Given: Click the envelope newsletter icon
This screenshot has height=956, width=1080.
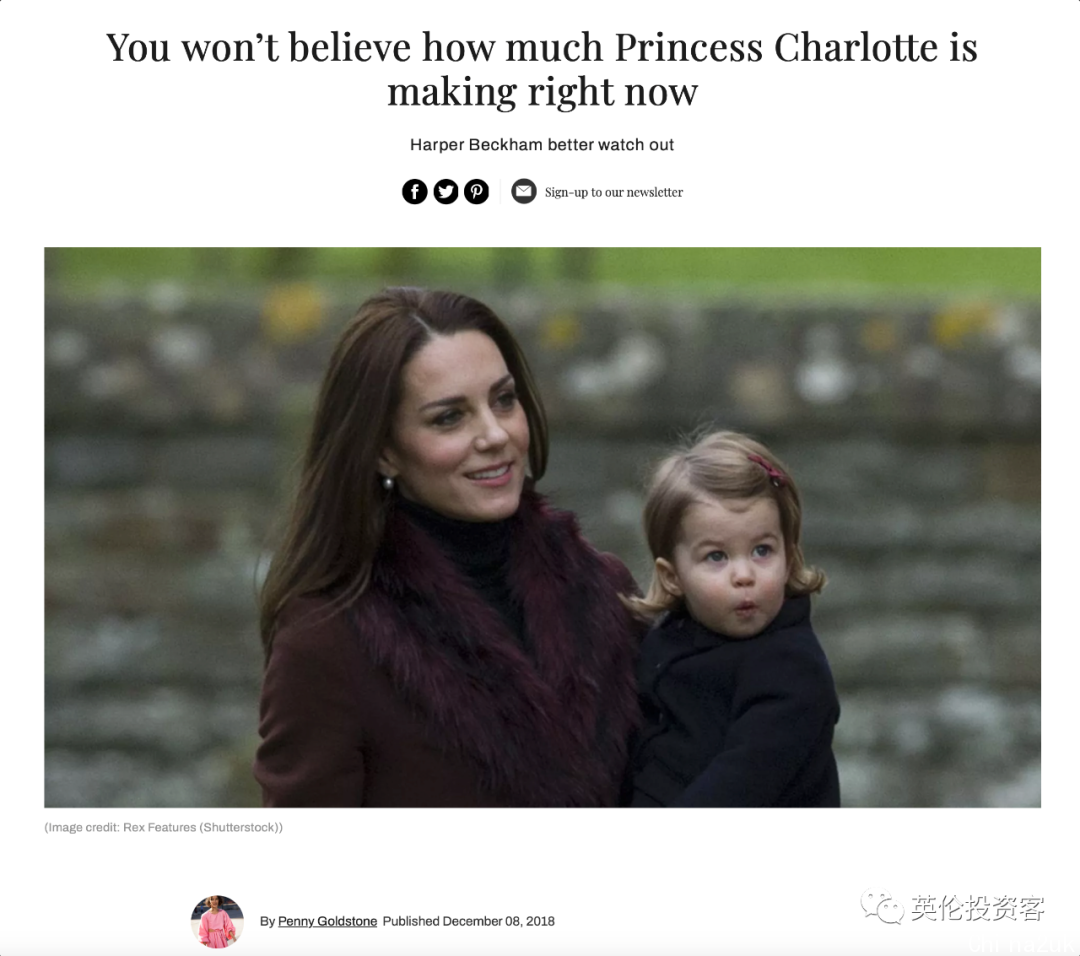Looking at the screenshot, I should [x=523, y=191].
